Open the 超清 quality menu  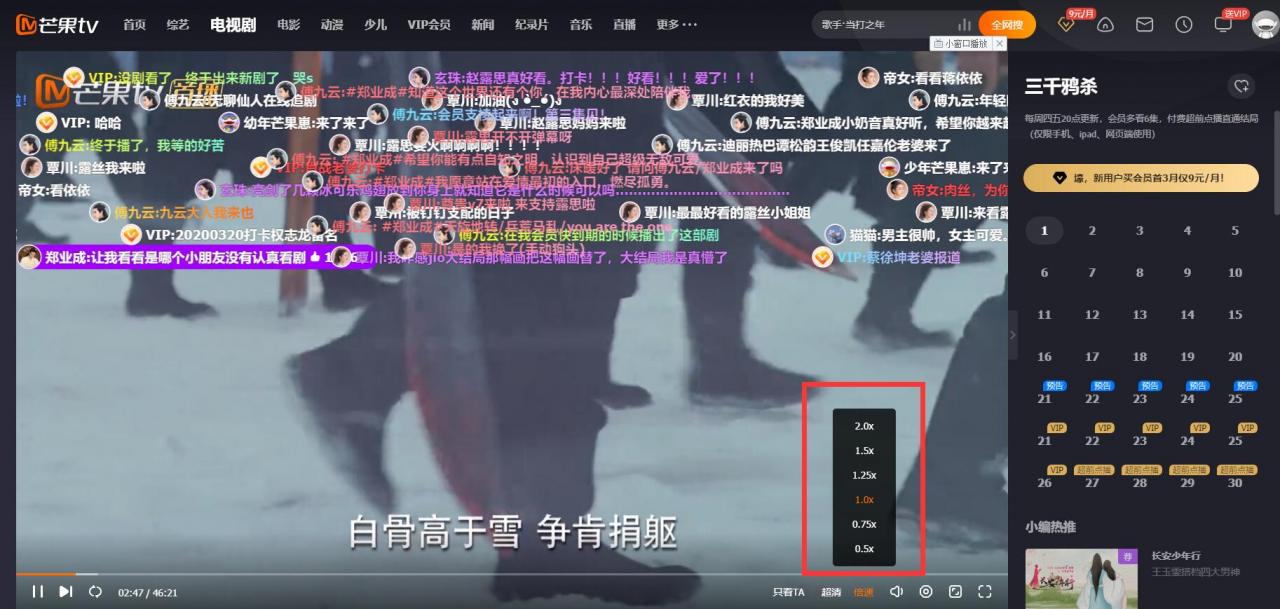pos(831,592)
